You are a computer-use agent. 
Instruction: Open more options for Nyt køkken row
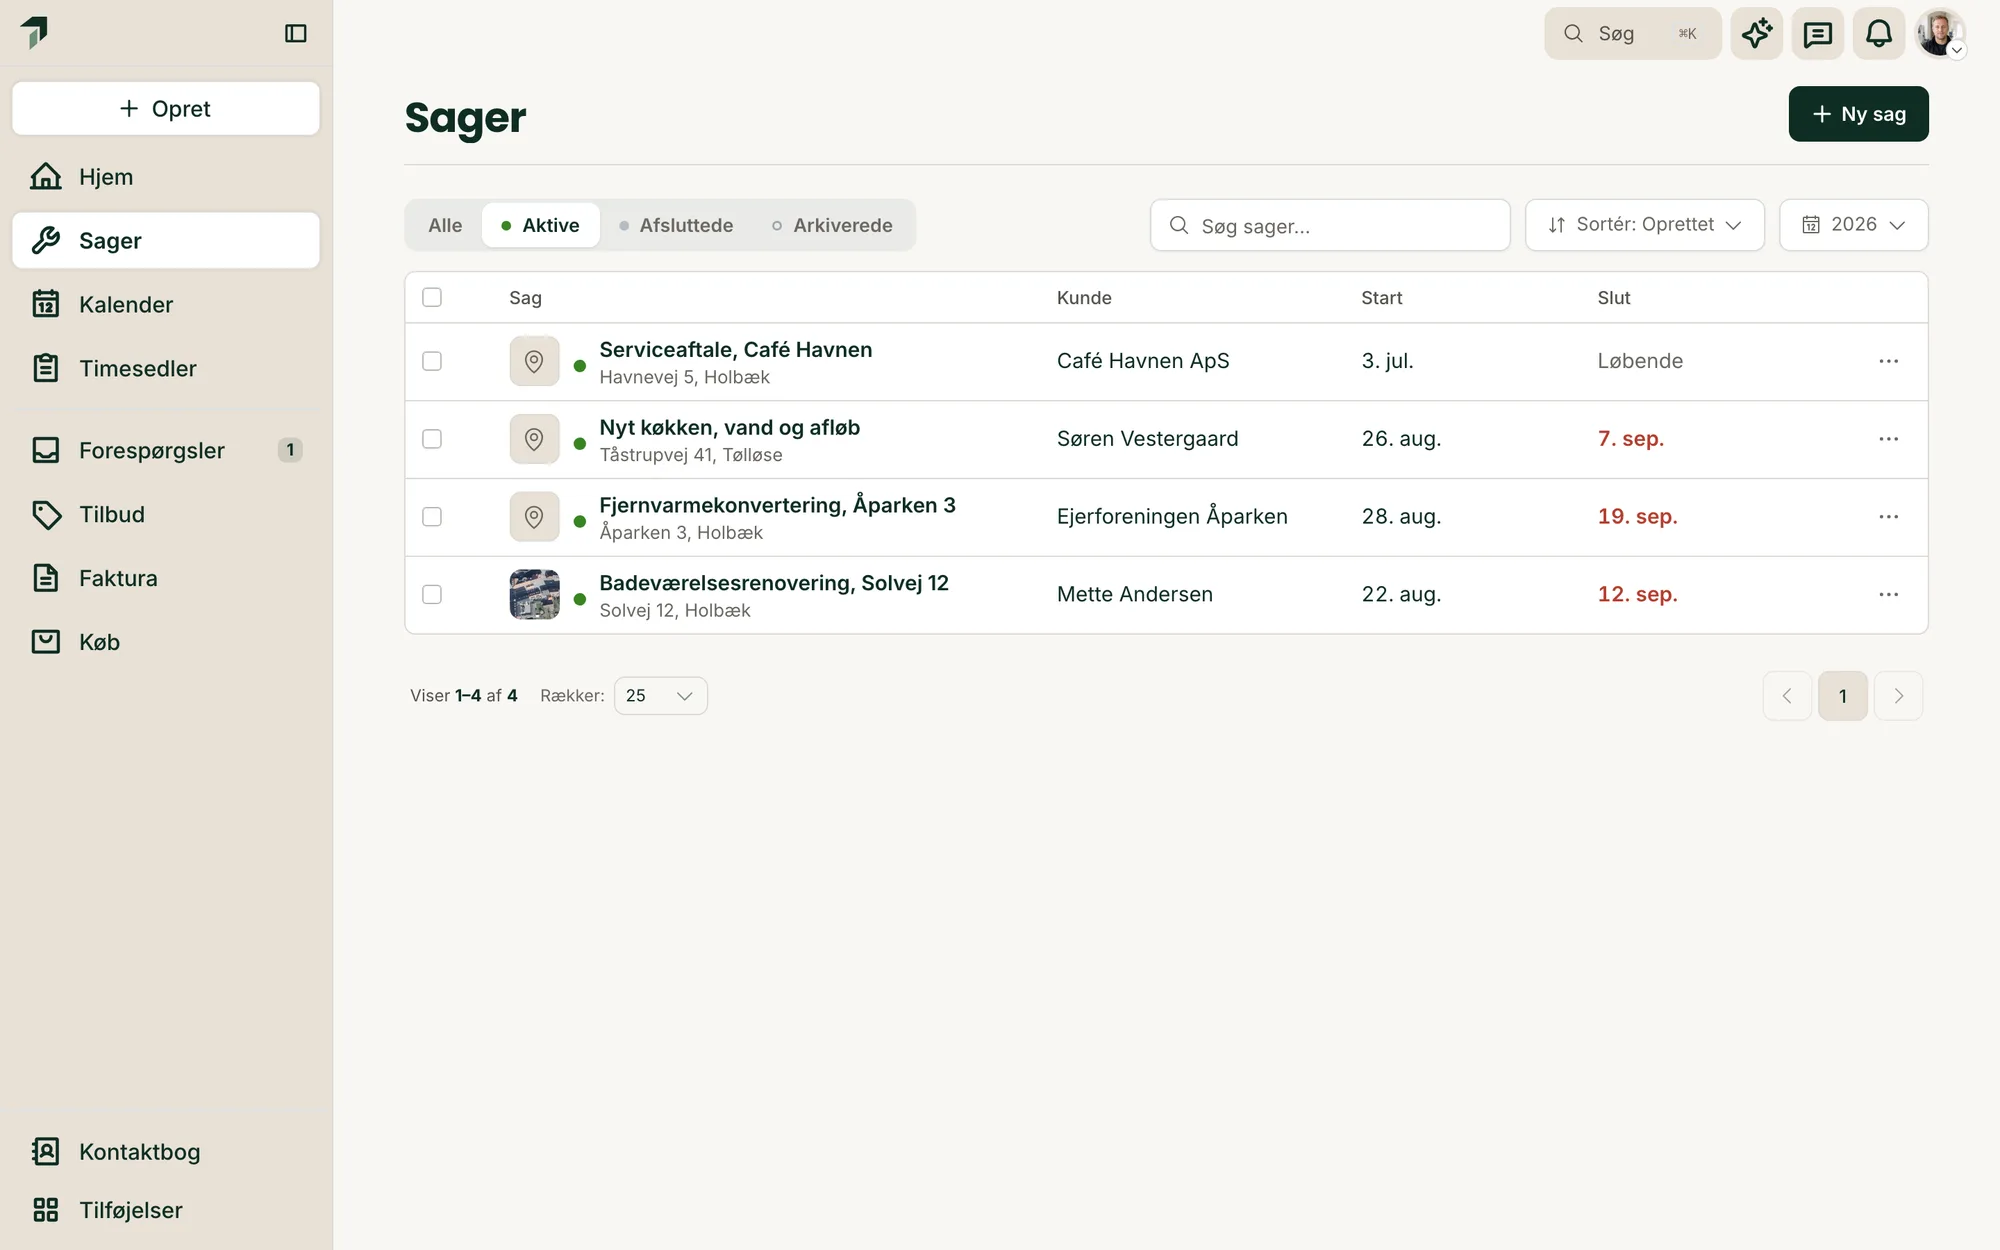click(1888, 439)
